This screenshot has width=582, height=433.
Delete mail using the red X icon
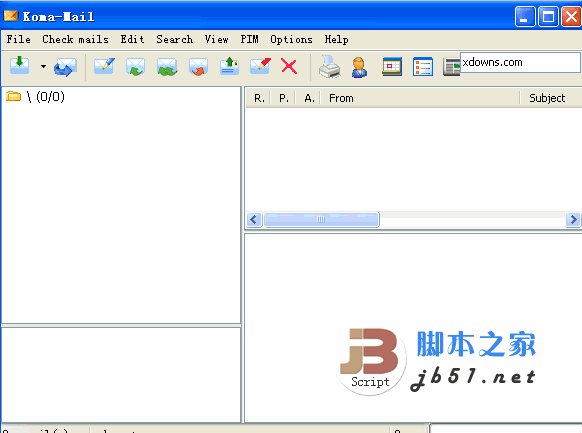[289, 66]
